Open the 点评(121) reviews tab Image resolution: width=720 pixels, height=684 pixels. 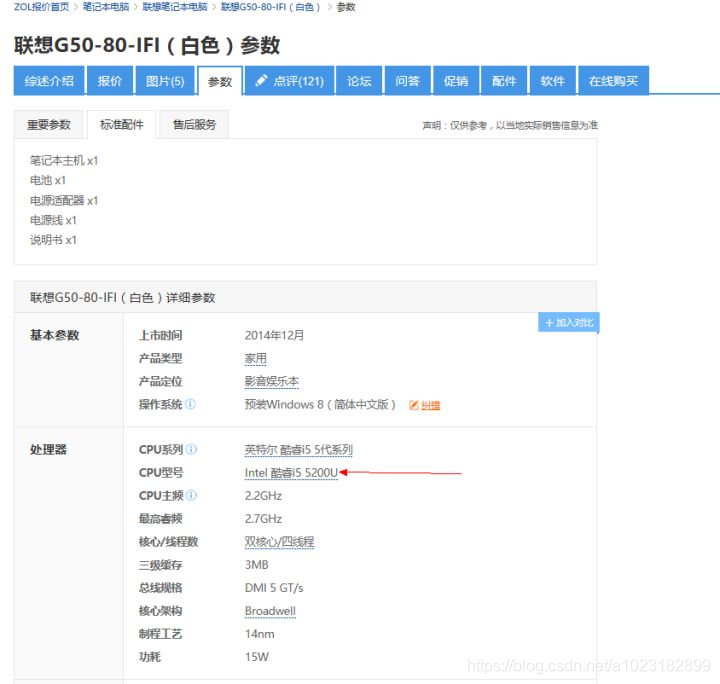click(290, 81)
